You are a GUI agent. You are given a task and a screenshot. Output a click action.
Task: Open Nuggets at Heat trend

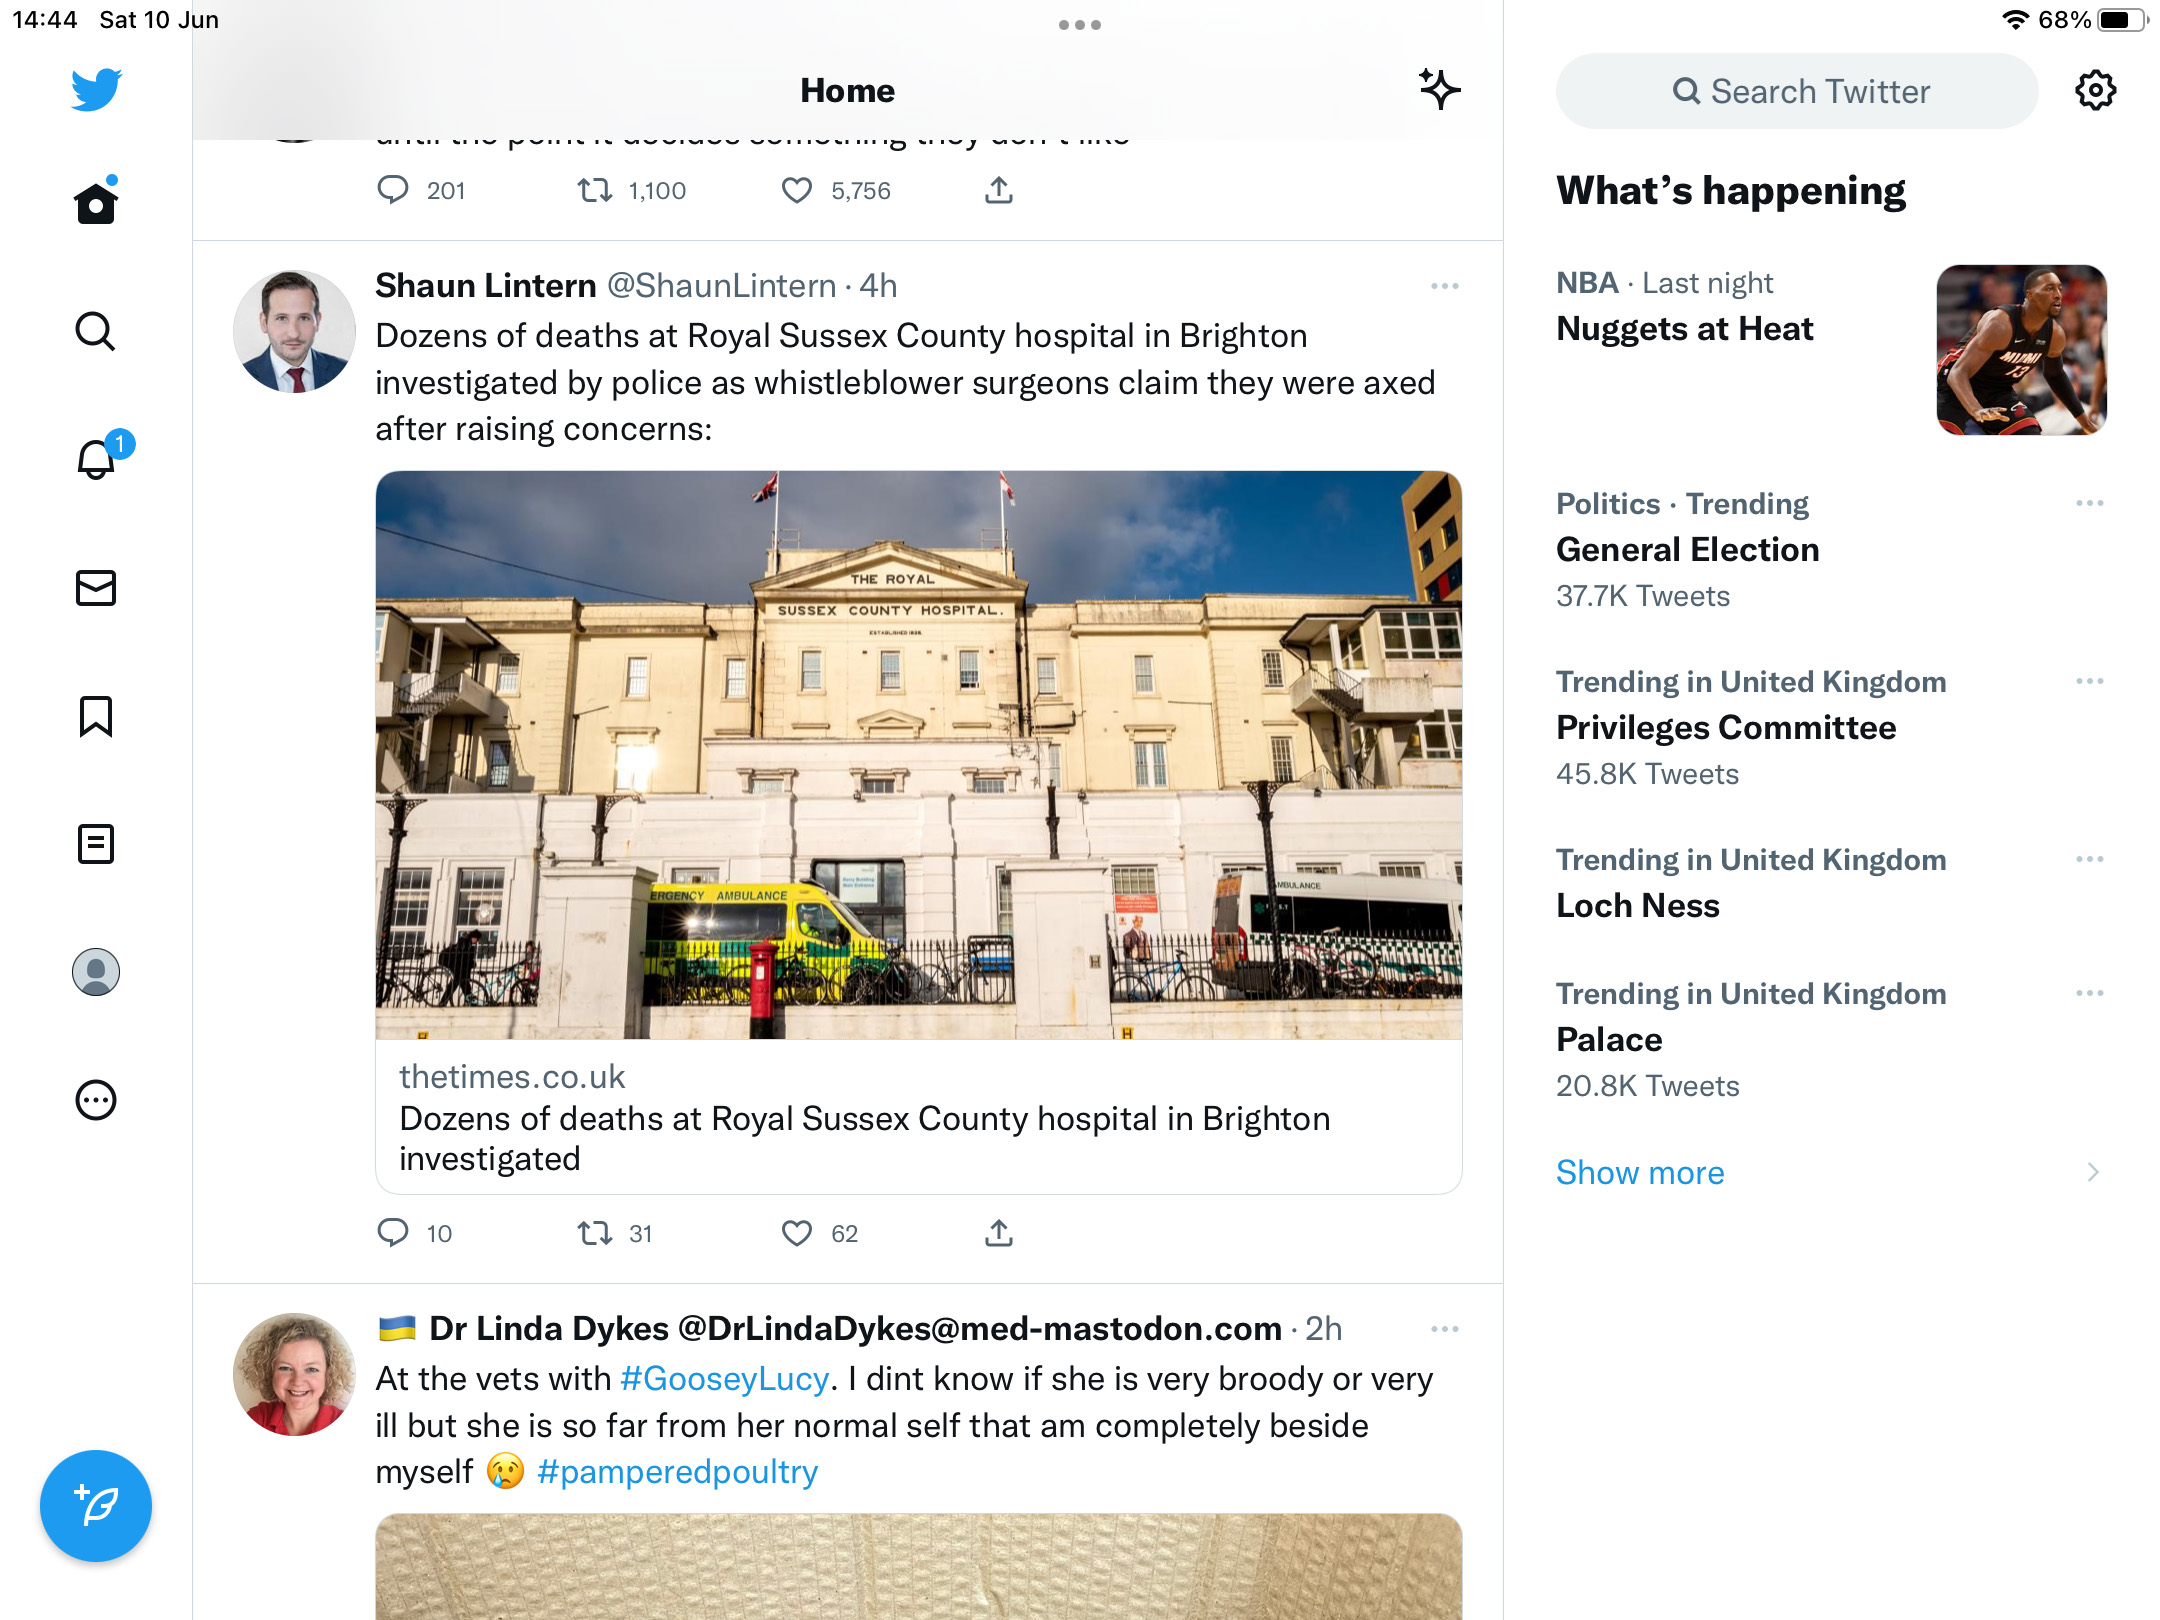[1684, 329]
